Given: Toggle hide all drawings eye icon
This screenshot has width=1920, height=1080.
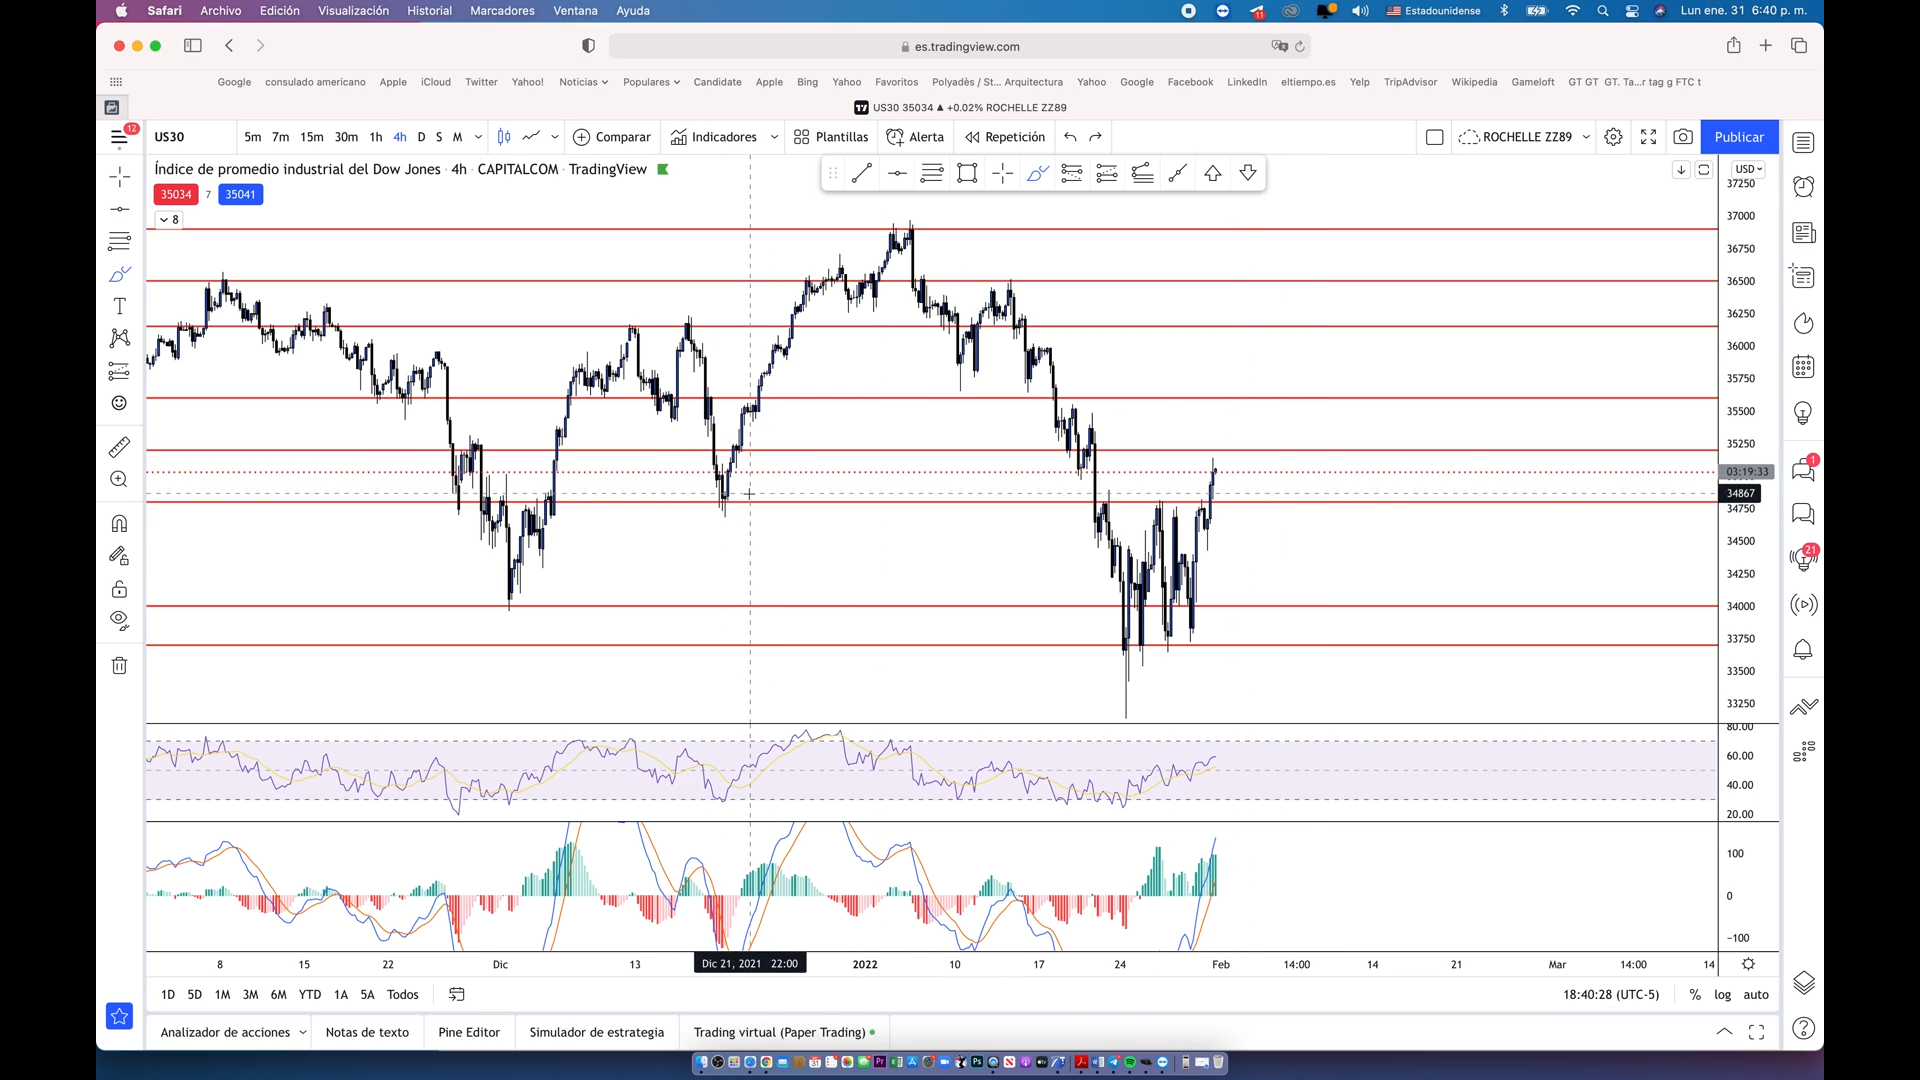Looking at the screenshot, I should pyautogui.click(x=120, y=621).
